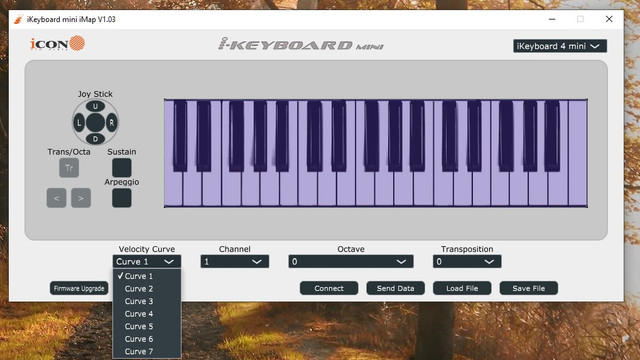Click the iCON logo

tap(58, 43)
